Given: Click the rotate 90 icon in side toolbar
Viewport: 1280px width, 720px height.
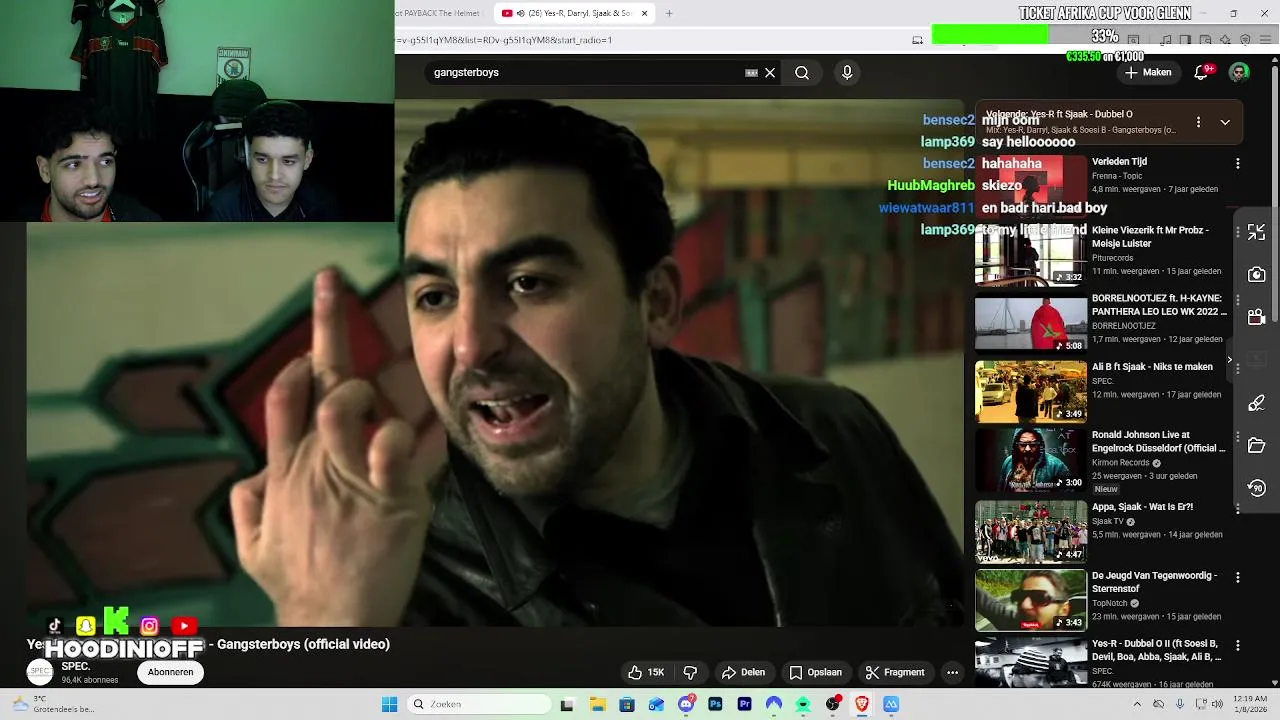Looking at the screenshot, I should 1257,488.
